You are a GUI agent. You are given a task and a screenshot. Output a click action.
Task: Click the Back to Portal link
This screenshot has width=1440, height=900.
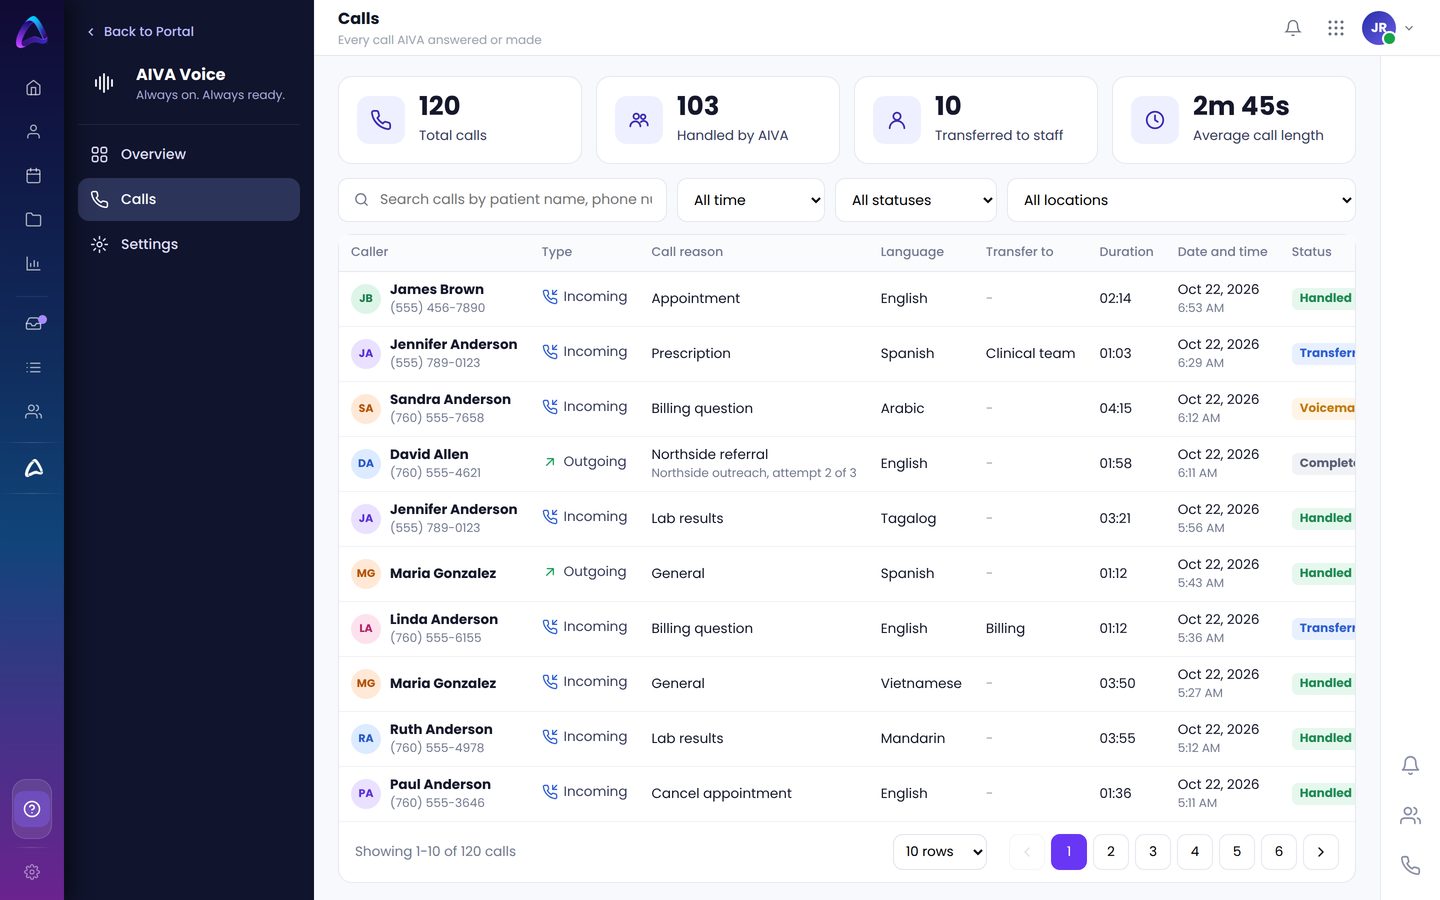pos(140,31)
